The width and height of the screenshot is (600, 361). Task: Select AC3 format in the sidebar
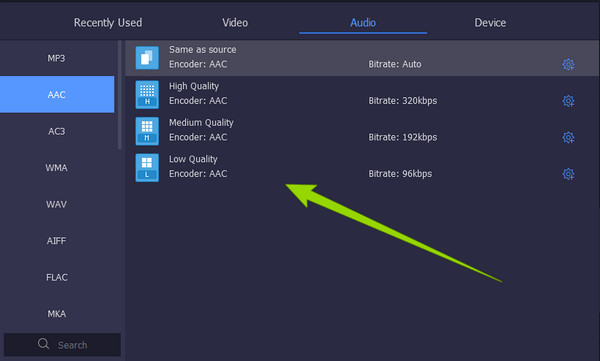(57, 131)
